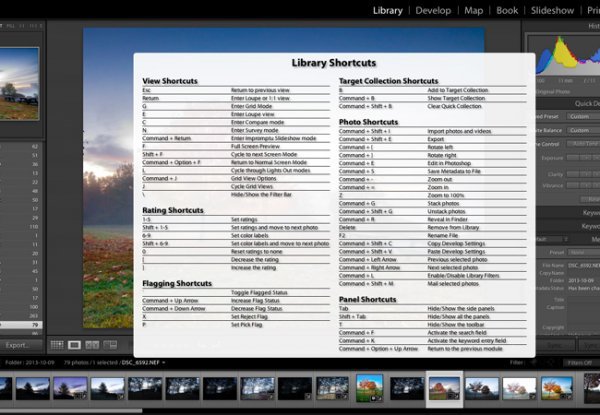The image size is (600, 415).
Task: Select the selected filmstrip thumbnail with orange tree
Action: click(444, 388)
